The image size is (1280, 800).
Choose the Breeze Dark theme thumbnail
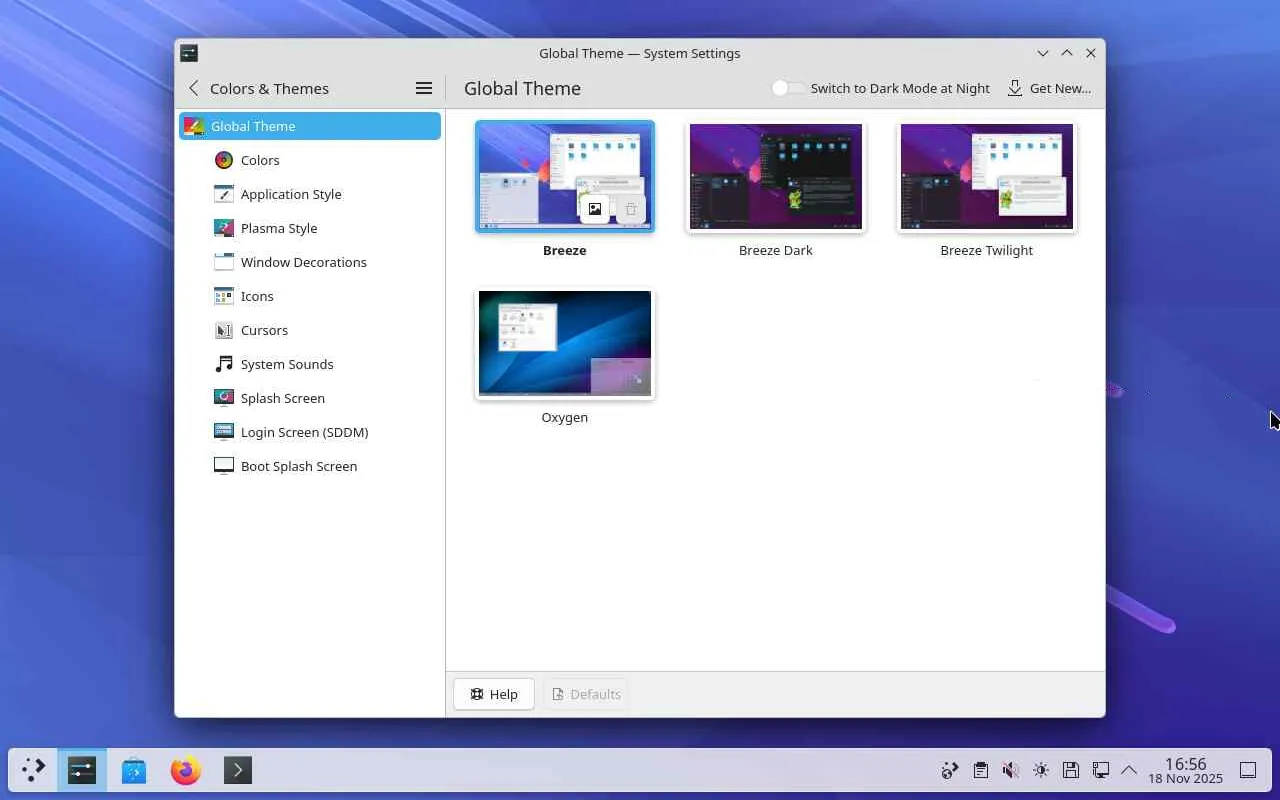coord(776,177)
